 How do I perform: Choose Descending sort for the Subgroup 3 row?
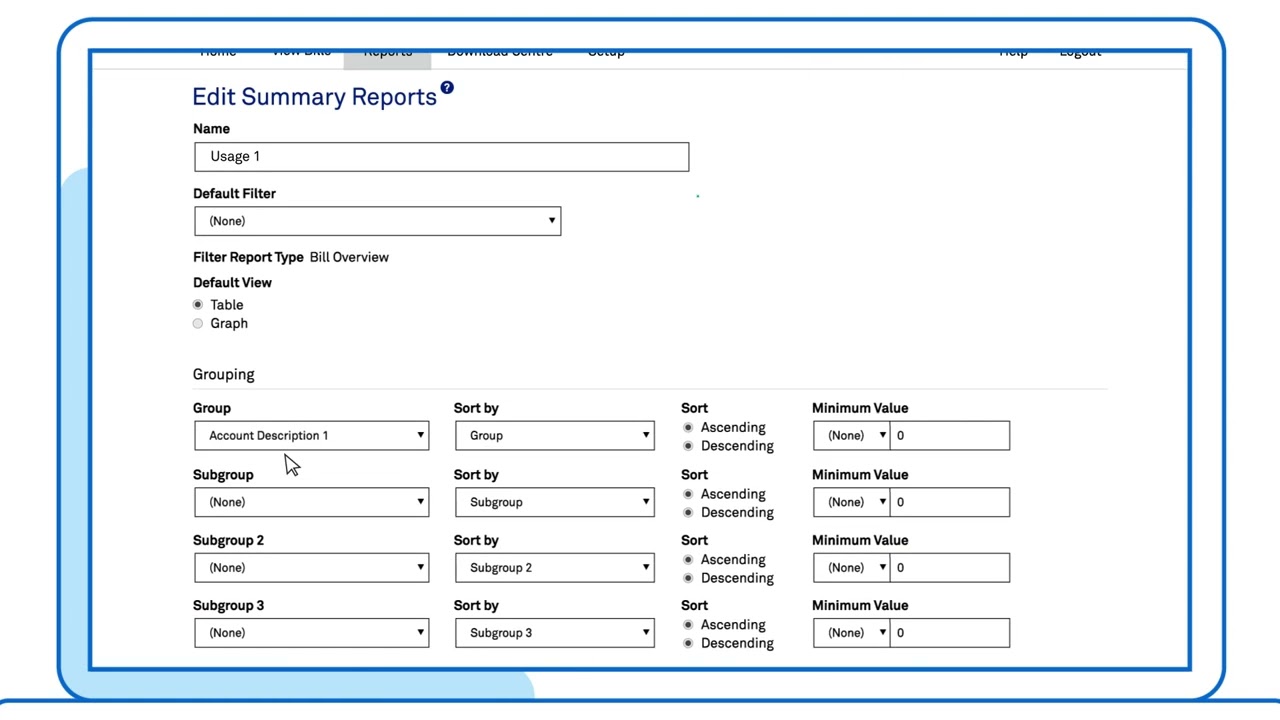click(x=688, y=643)
